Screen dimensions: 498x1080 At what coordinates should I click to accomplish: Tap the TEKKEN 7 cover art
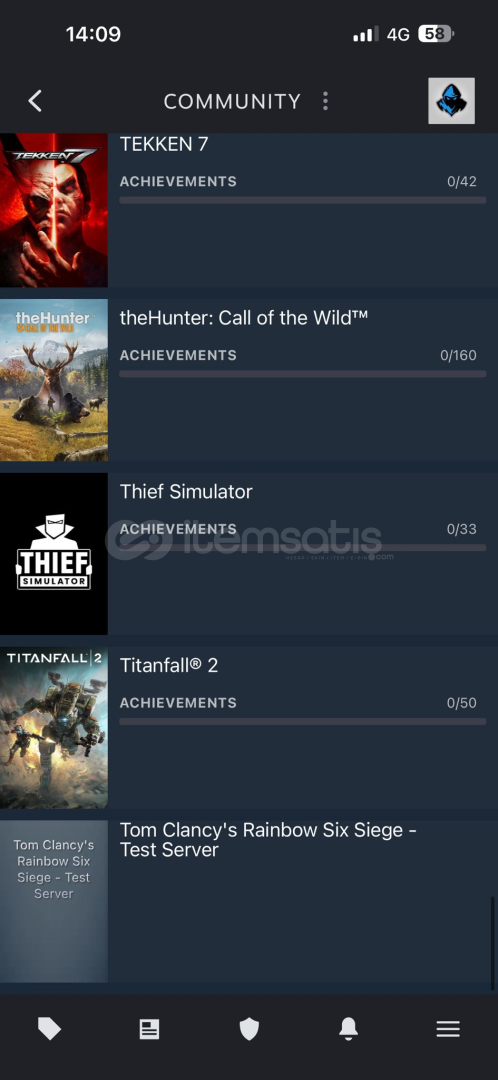click(54, 209)
